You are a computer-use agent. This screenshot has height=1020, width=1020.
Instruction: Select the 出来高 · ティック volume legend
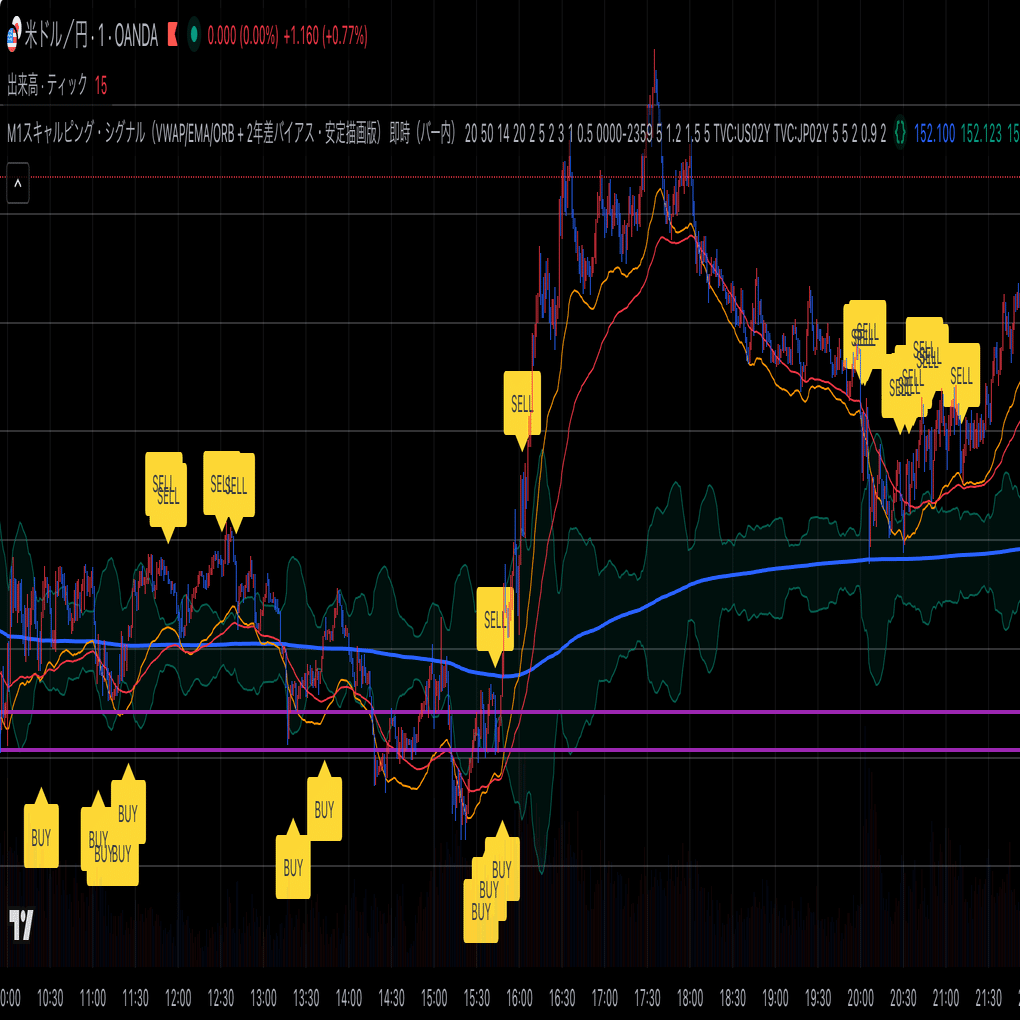tap(47, 85)
